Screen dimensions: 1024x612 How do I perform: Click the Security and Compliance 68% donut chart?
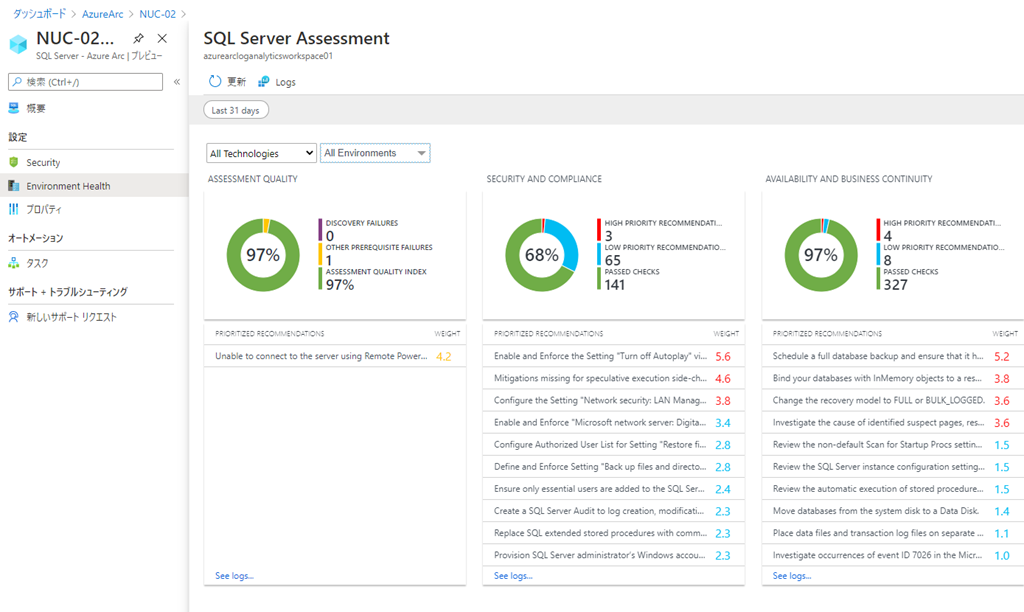(x=542, y=255)
